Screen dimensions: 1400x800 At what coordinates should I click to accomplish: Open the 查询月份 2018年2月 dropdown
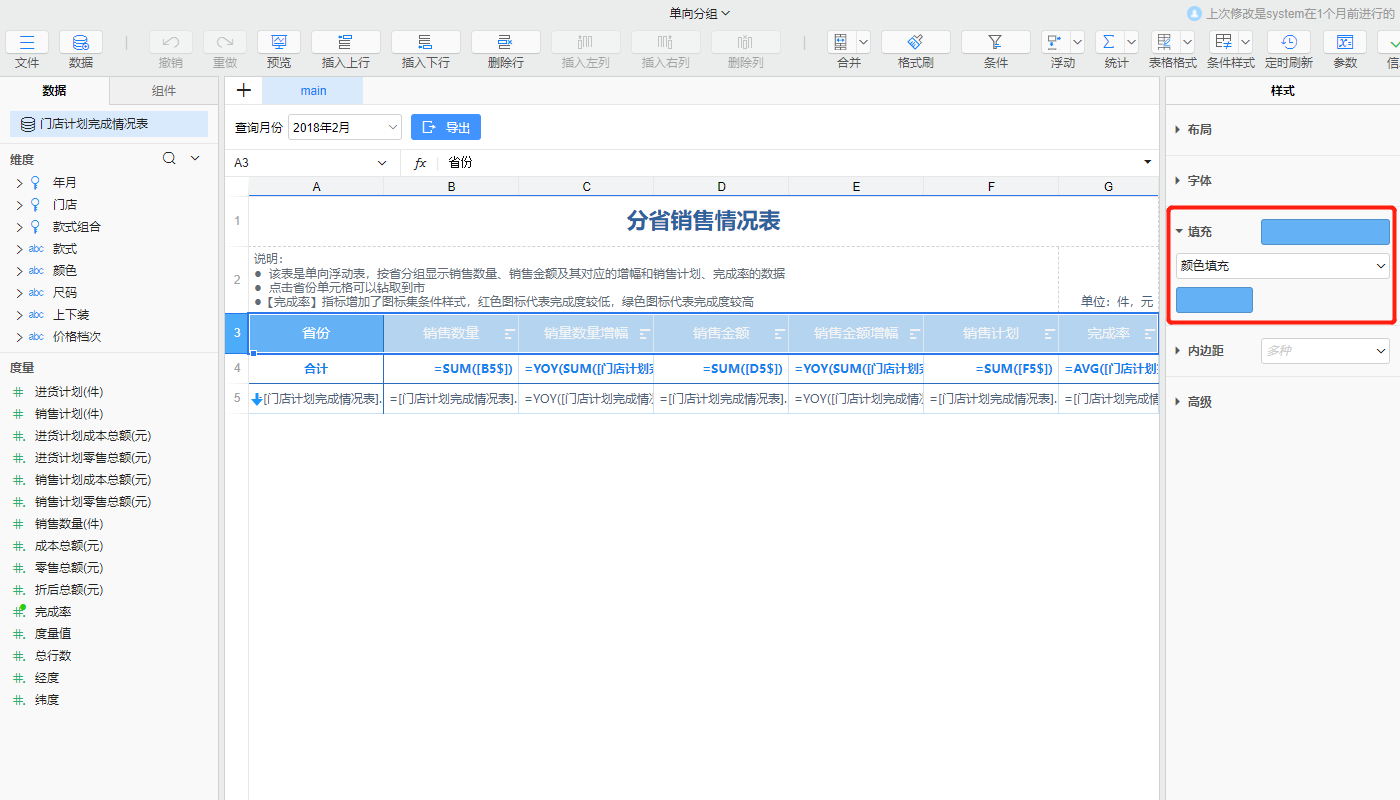(344, 127)
